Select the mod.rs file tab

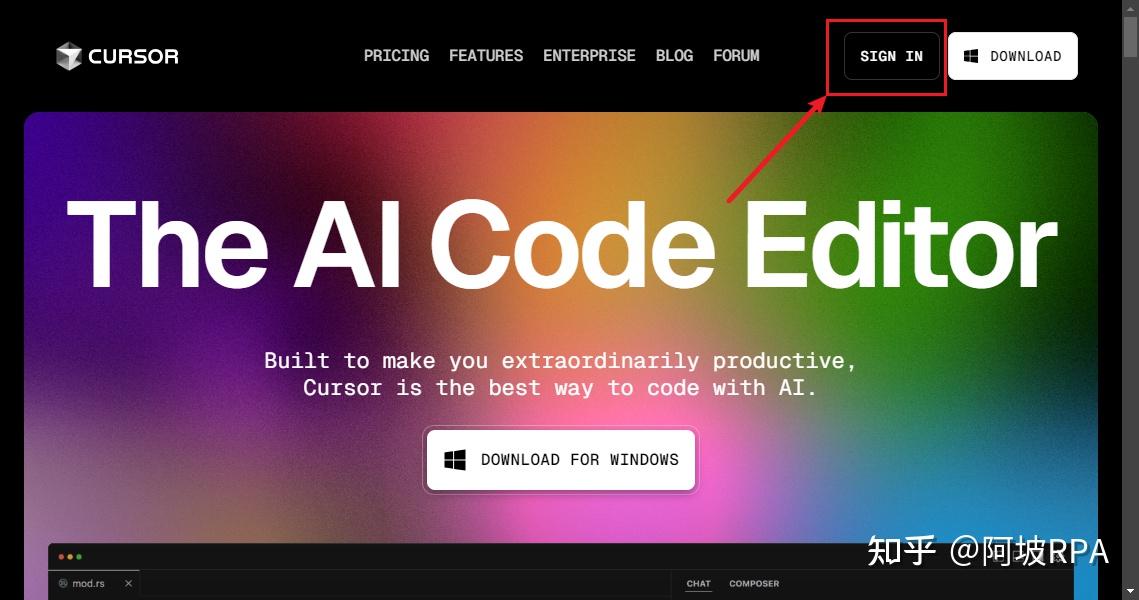pyautogui.click(x=94, y=583)
